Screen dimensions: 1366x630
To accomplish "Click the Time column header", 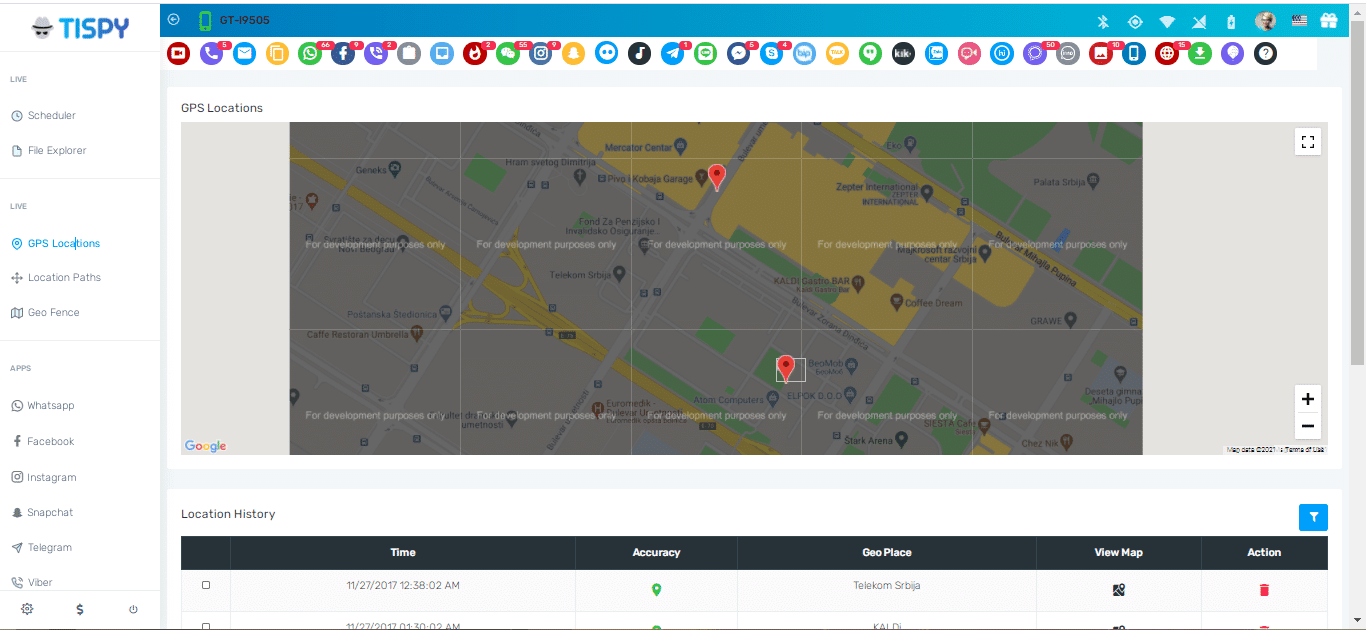I will [x=403, y=552].
